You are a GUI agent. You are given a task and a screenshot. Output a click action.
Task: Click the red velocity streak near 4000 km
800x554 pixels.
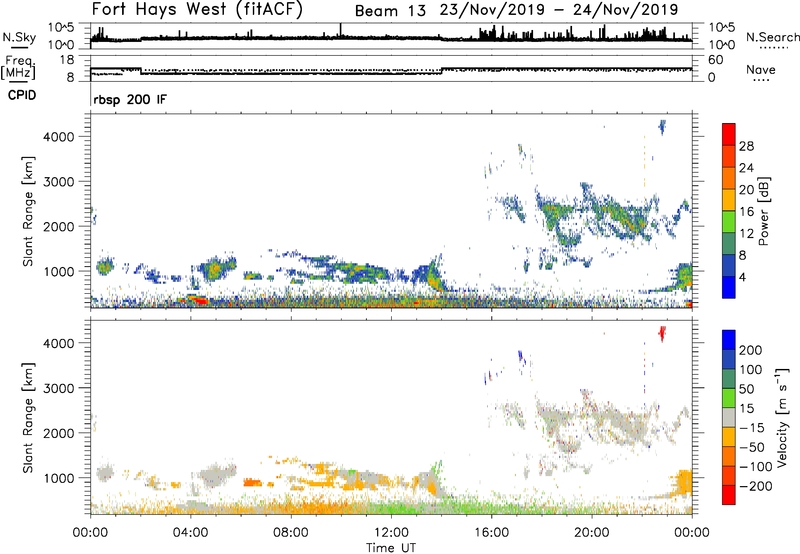(662, 333)
